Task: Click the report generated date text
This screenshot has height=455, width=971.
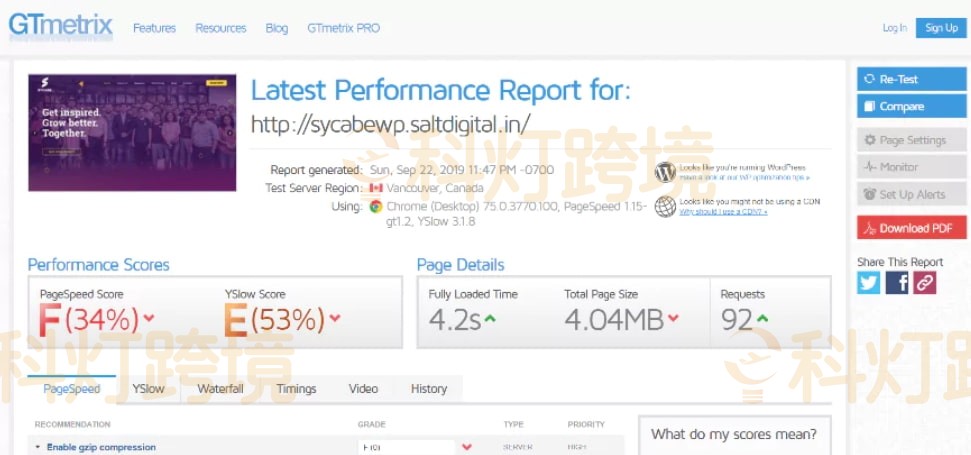Action: coord(462,170)
